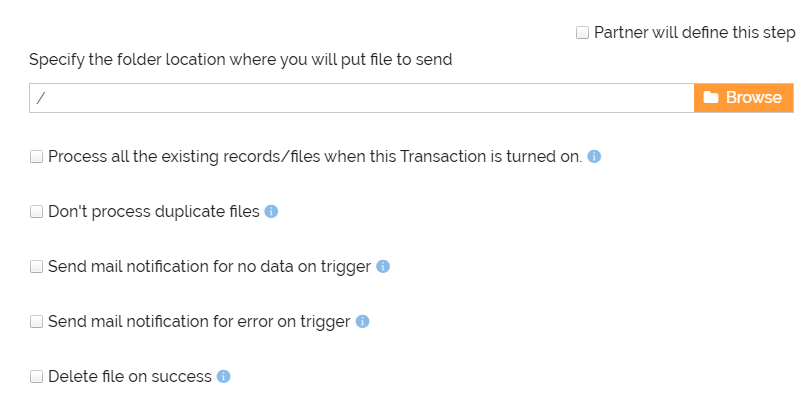Click the 'Partner will define this step' label text
This screenshot has width=810, height=394.
(694, 33)
